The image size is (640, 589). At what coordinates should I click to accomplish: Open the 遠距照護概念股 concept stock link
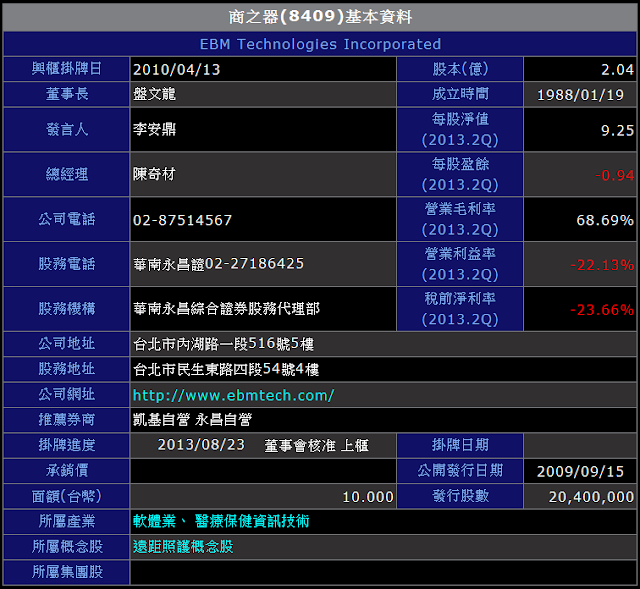[x=183, y=547]
